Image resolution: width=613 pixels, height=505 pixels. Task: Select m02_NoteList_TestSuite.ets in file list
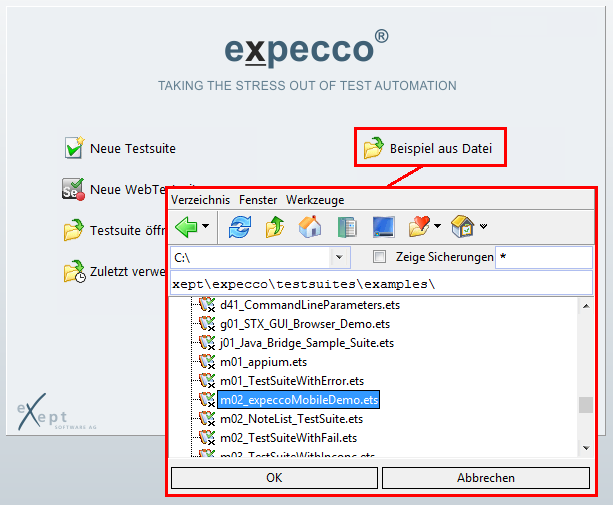pos(283,418)
